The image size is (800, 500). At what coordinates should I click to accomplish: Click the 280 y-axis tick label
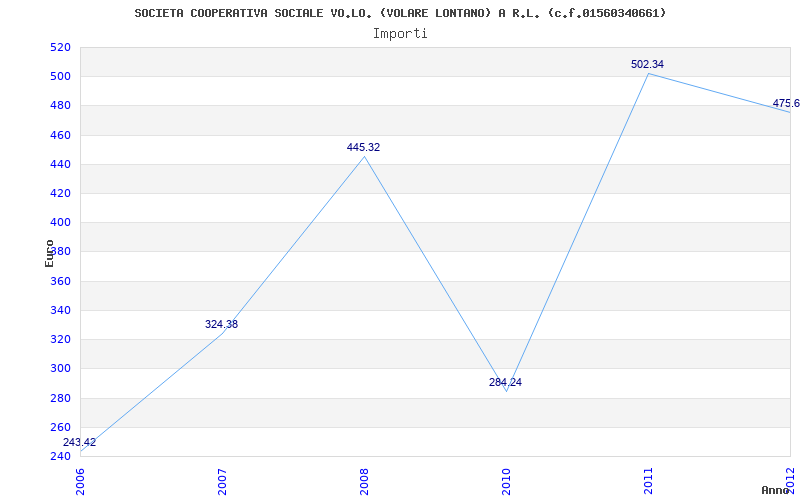[60, 398]
